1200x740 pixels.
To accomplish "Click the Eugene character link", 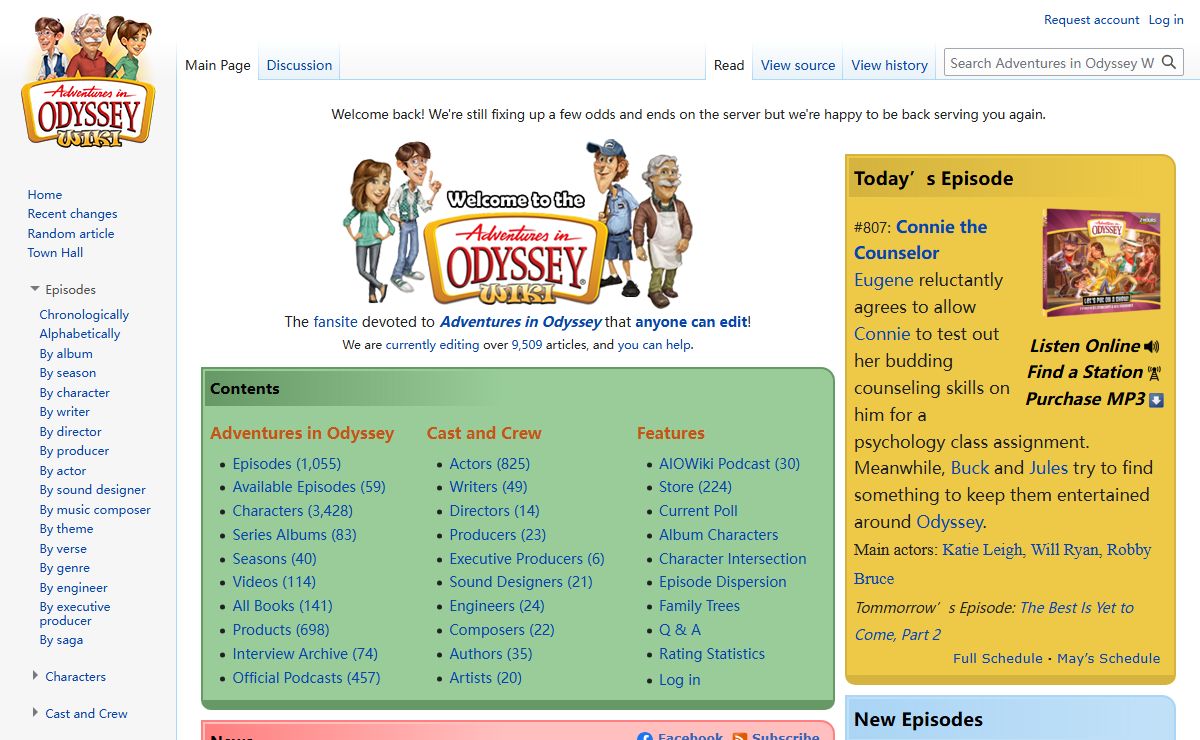I will pos(884,280).
